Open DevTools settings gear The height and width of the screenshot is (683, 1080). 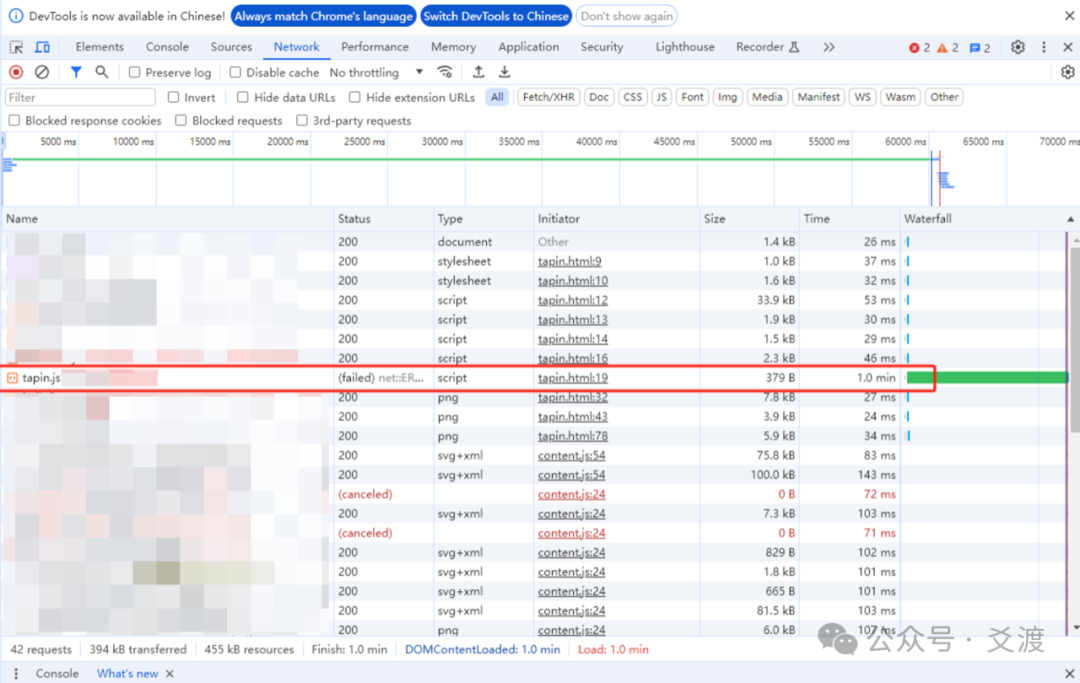click(1018, 46)
